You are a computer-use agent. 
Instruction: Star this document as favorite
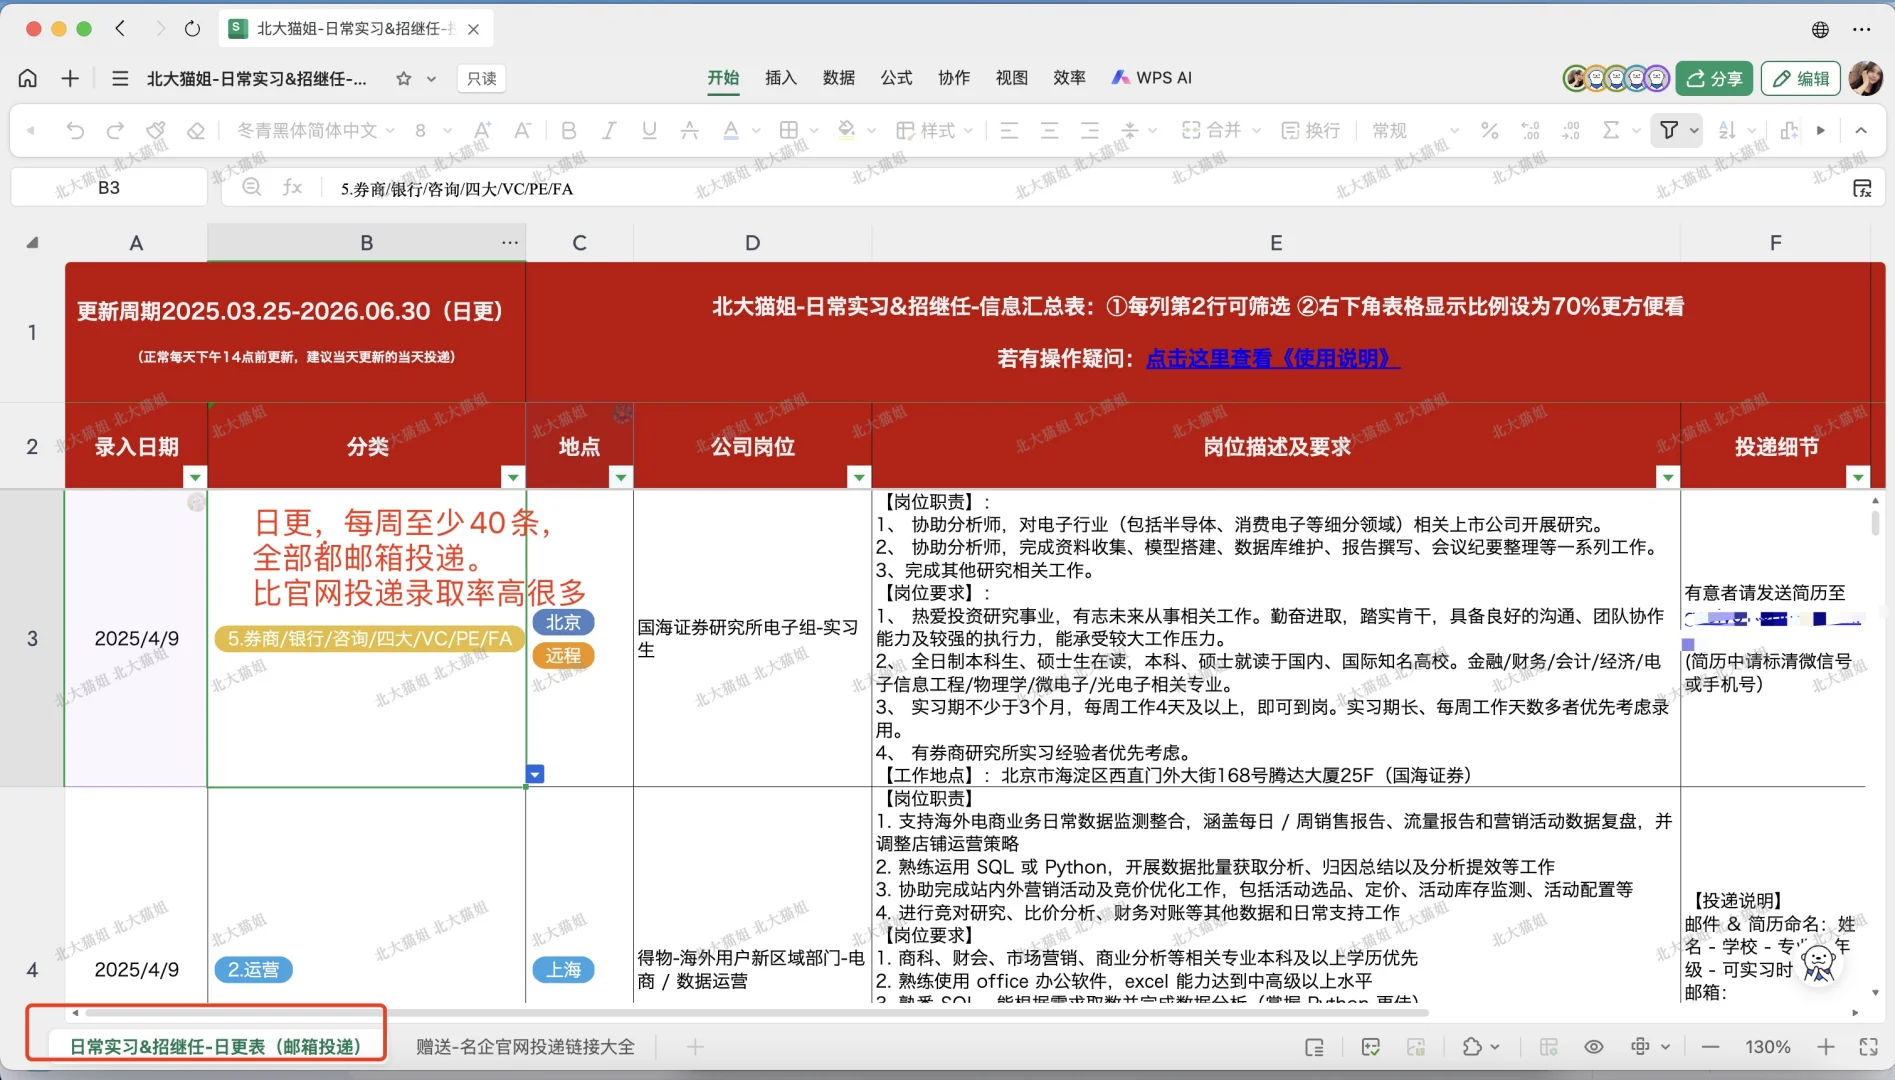(404, 78)
